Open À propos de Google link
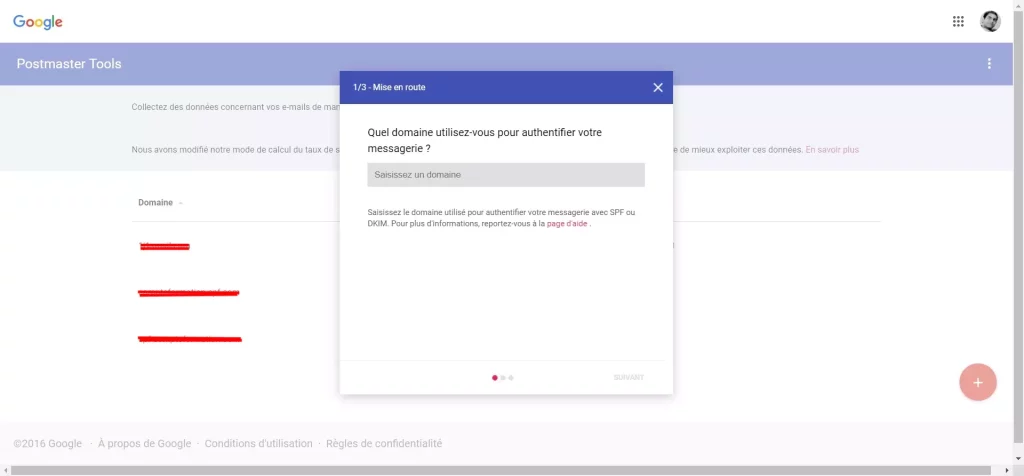 click(145, 443)
